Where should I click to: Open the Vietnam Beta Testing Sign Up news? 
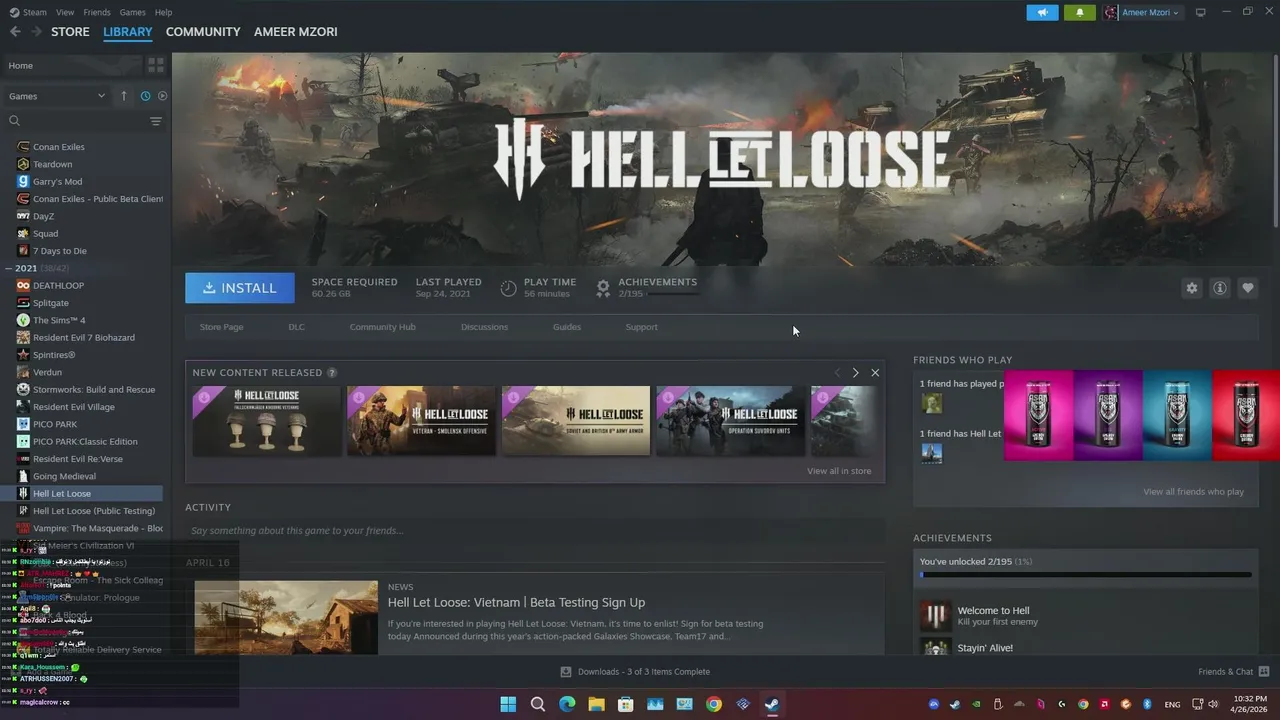click(x=516, y=602)
